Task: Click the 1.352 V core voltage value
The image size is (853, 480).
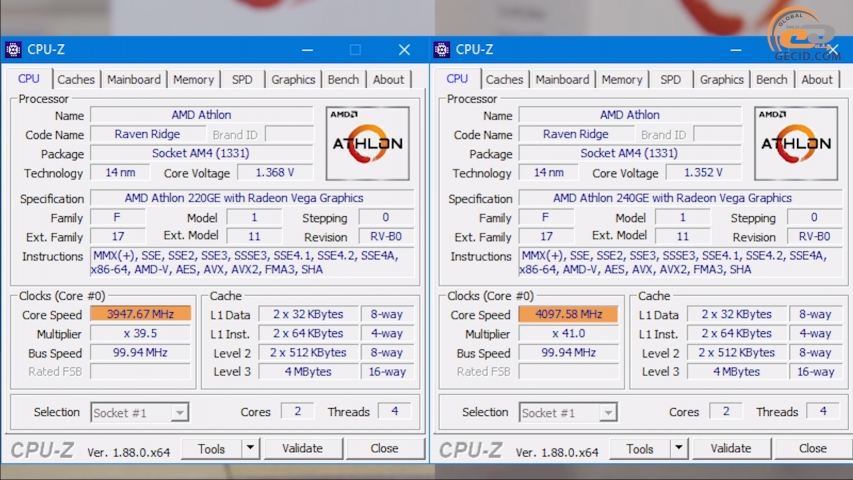Action: tap(703, 173)
